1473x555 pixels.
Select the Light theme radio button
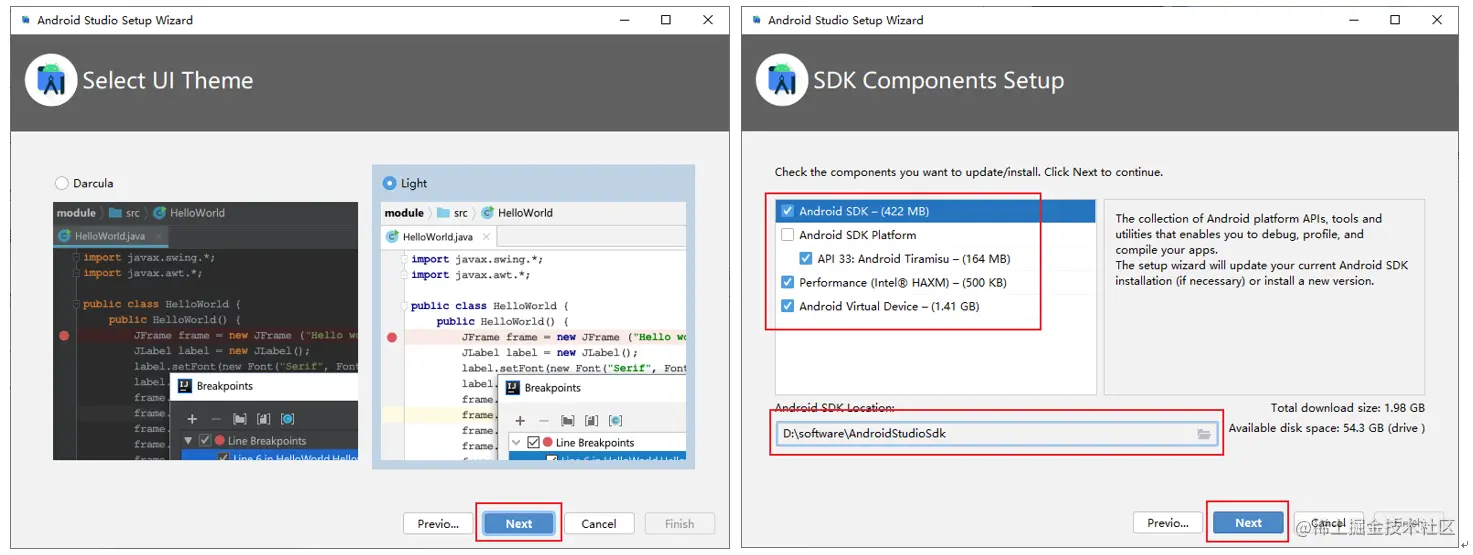(x=390, y=183)
